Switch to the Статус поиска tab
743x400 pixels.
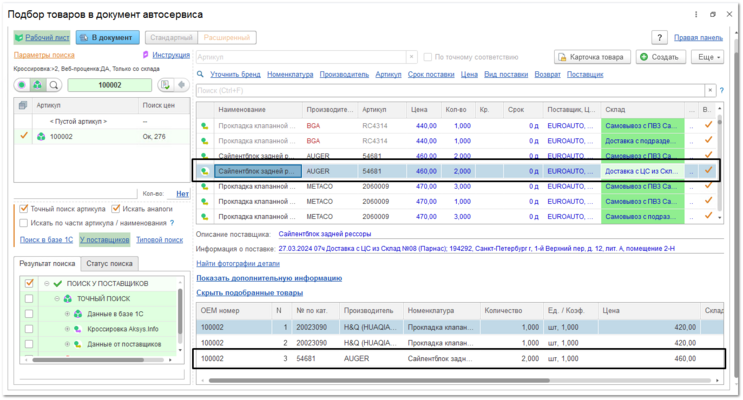109,264
